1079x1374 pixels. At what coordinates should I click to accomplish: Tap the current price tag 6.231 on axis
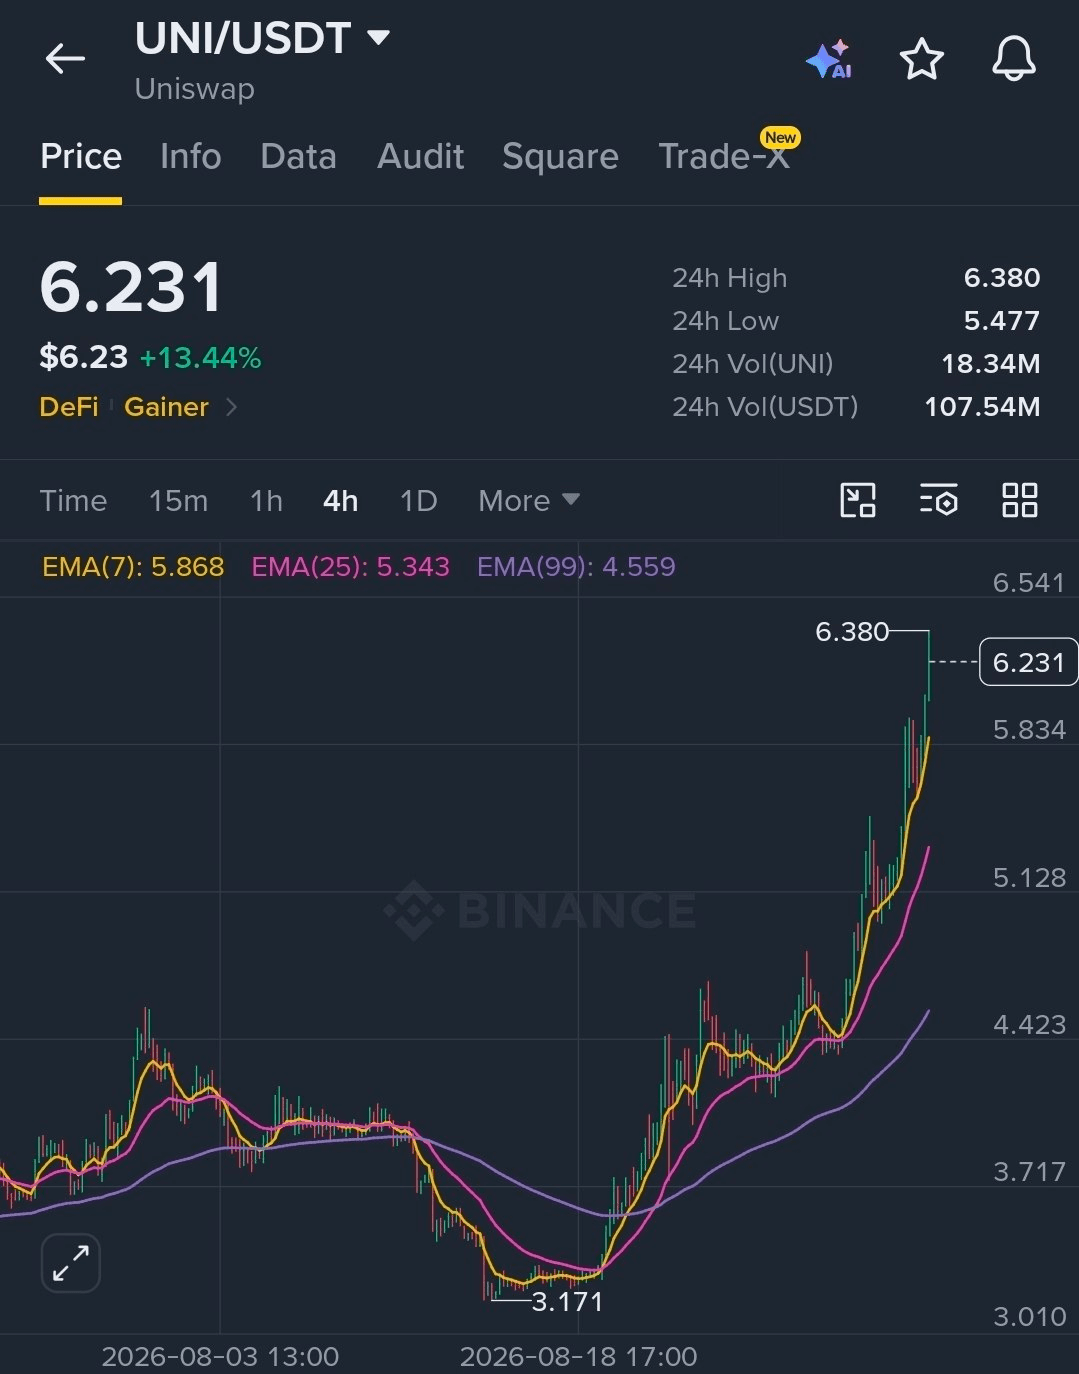tap(1028, 662)
